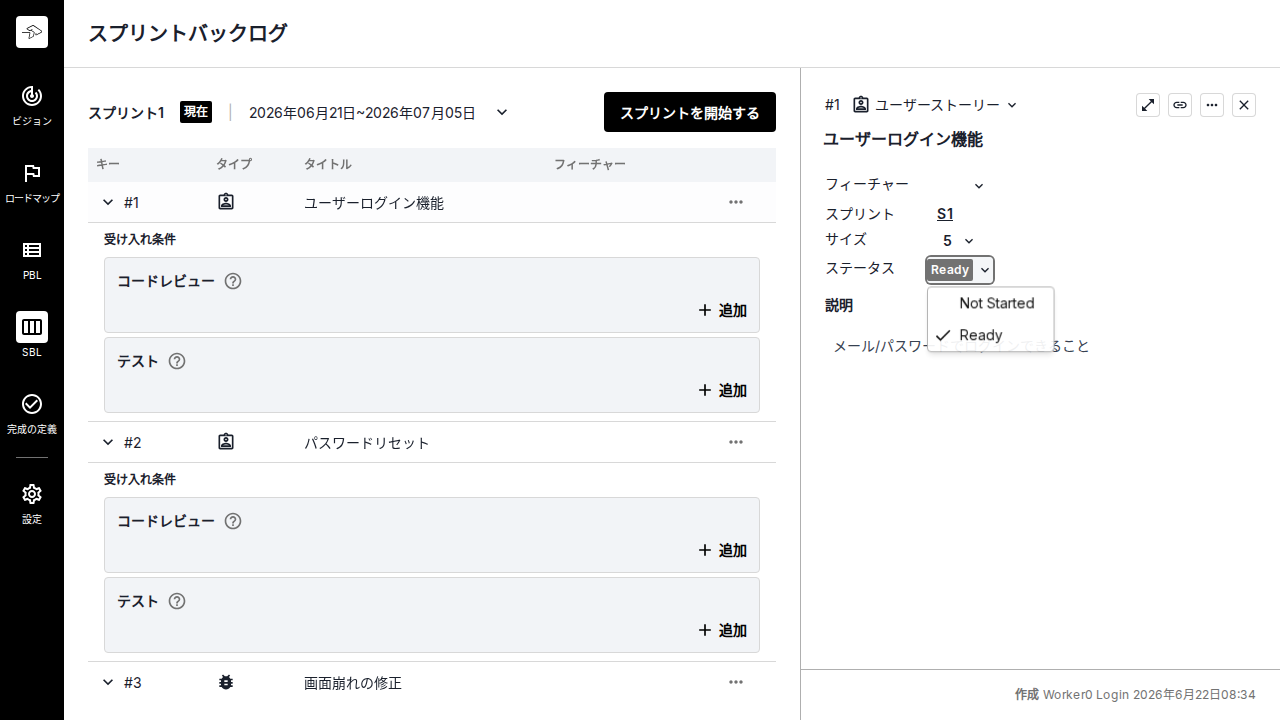The height and width of the screenshot is (720, 1280).
Task: Open sprint link S1
Action: click(x=945, y=214)
